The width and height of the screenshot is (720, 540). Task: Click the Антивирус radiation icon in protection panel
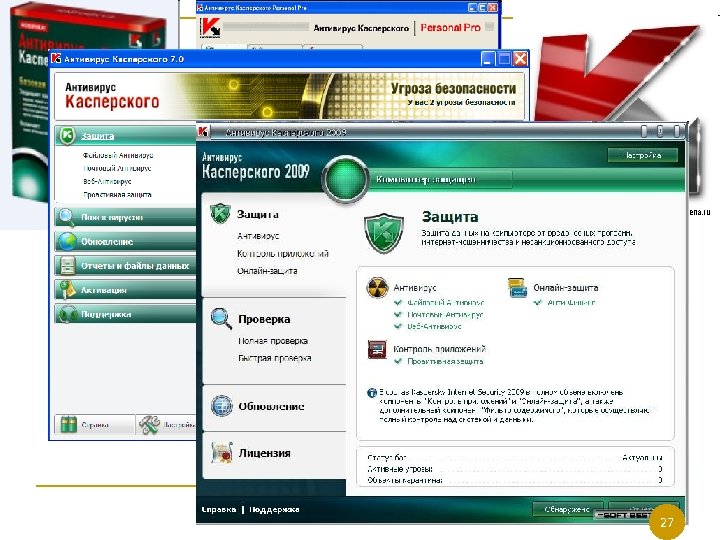coord(377,288)
